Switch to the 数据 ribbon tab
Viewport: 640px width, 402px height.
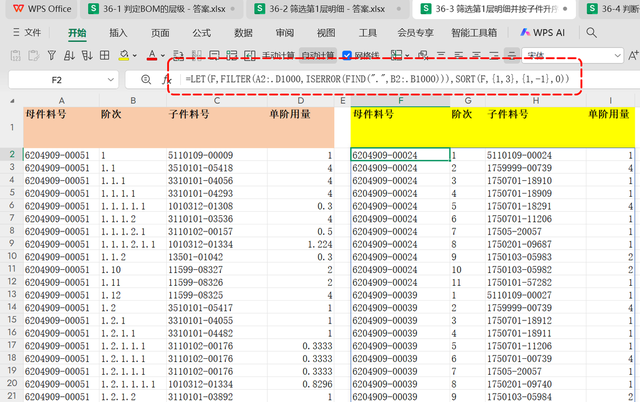243,33
